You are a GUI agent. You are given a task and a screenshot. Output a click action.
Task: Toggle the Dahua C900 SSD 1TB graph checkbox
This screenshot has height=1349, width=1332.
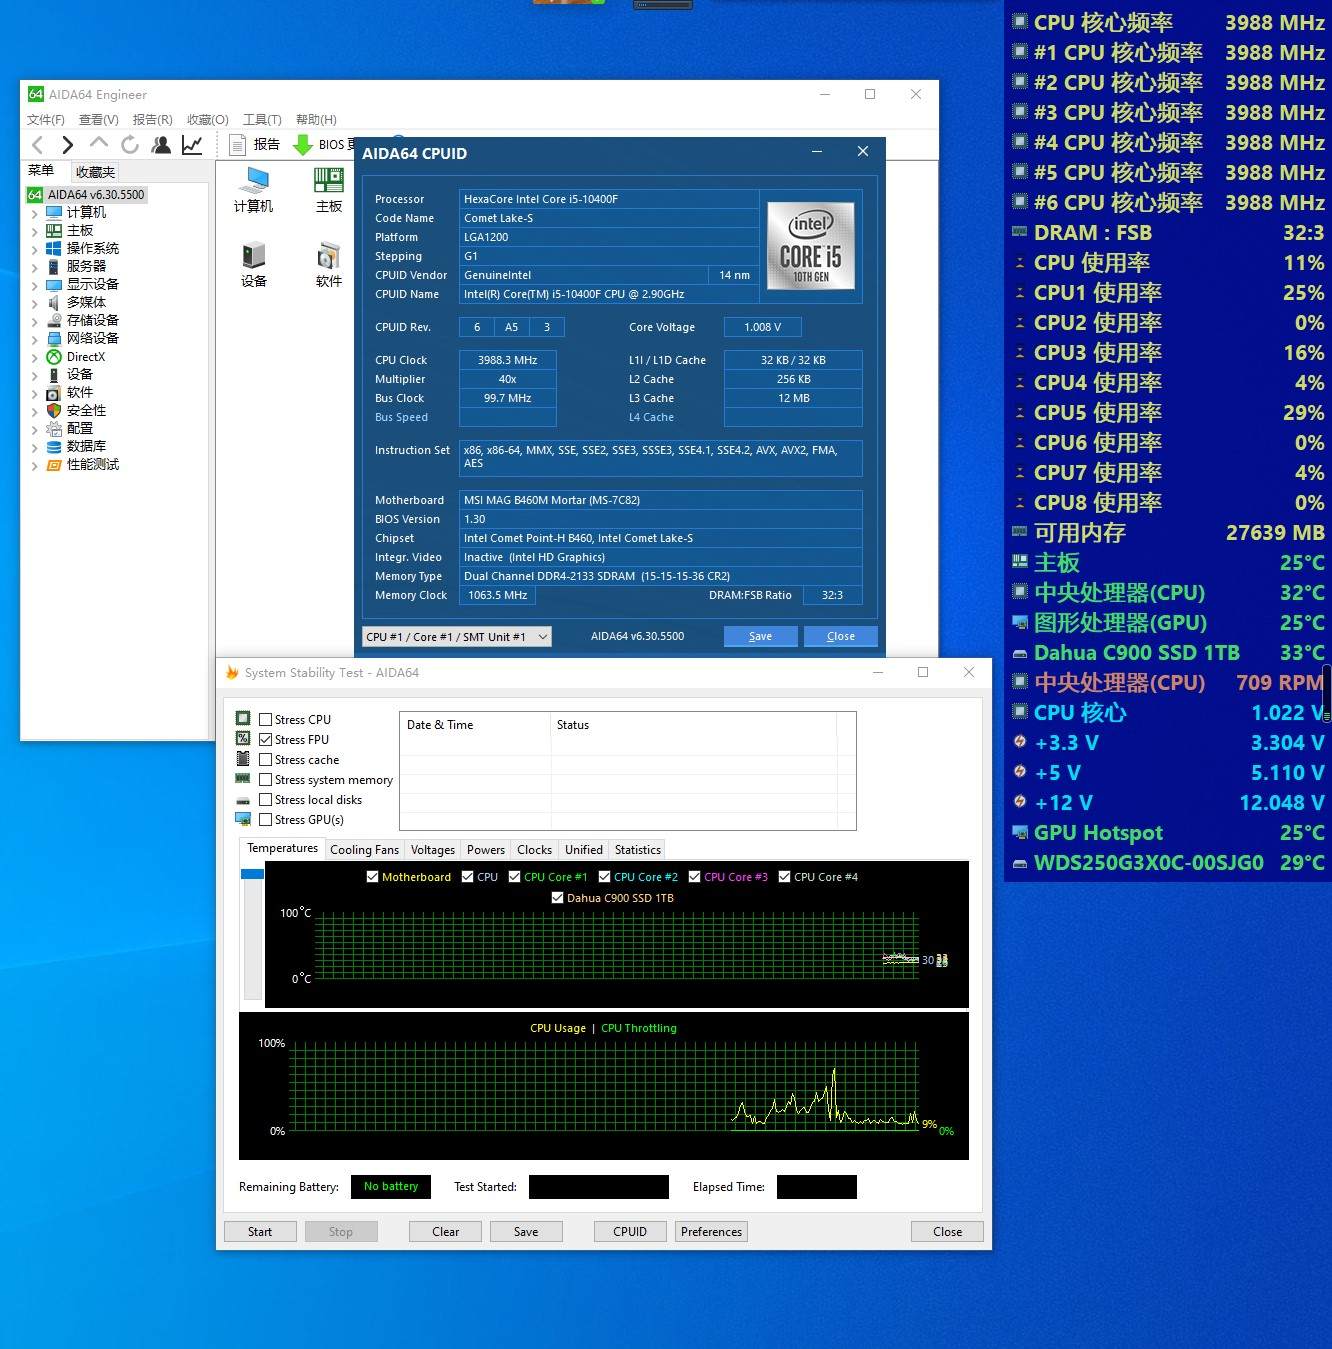pyautogui.click(x=558, y=898)
